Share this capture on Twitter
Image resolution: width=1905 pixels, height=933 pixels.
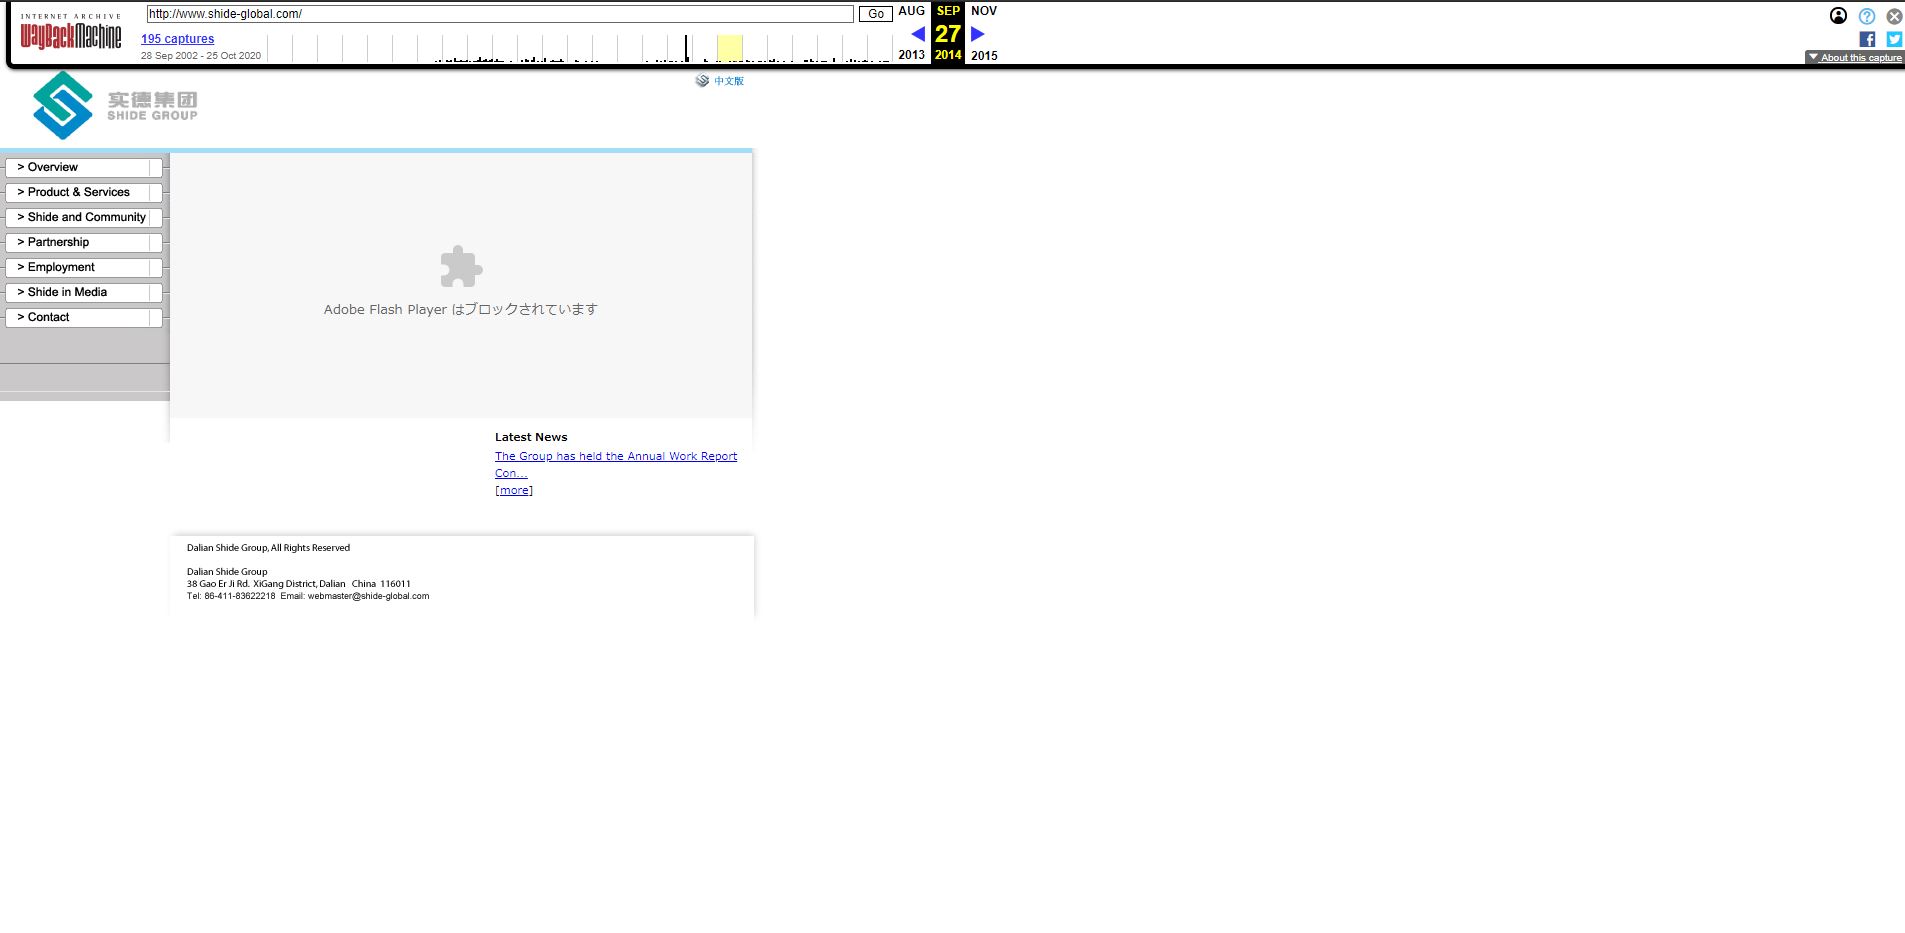tap(1894, 39)
